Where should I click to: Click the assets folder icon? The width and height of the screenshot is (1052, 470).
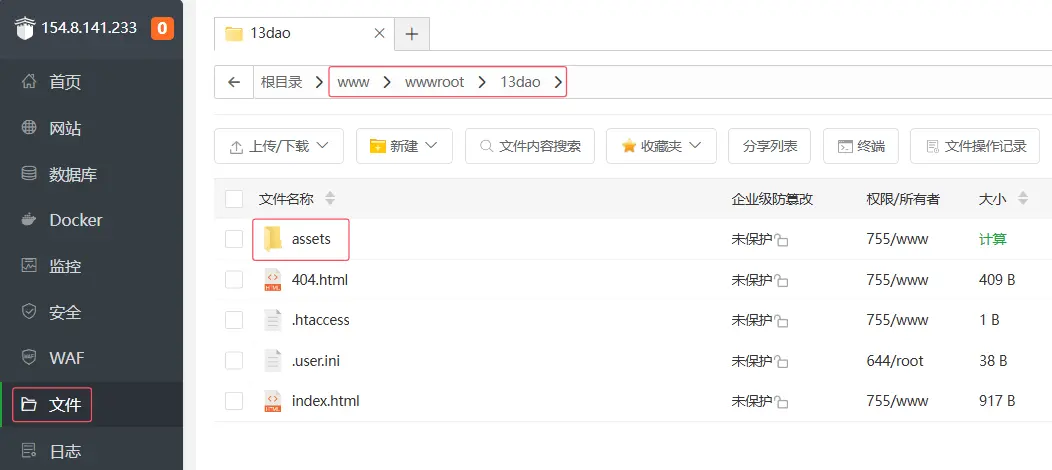(x=272, y=239)
